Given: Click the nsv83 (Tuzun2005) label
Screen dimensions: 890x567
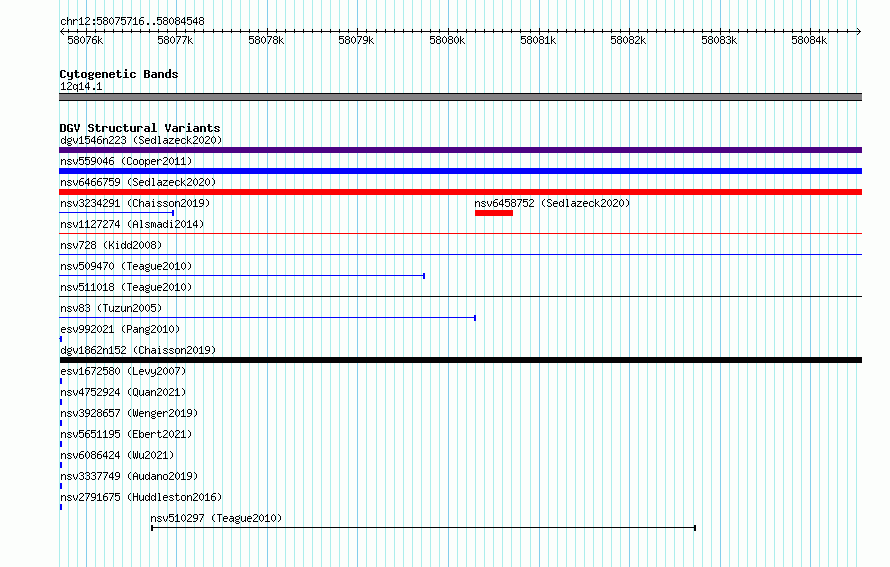Looking at the screenshot, I should coord(111,308).
